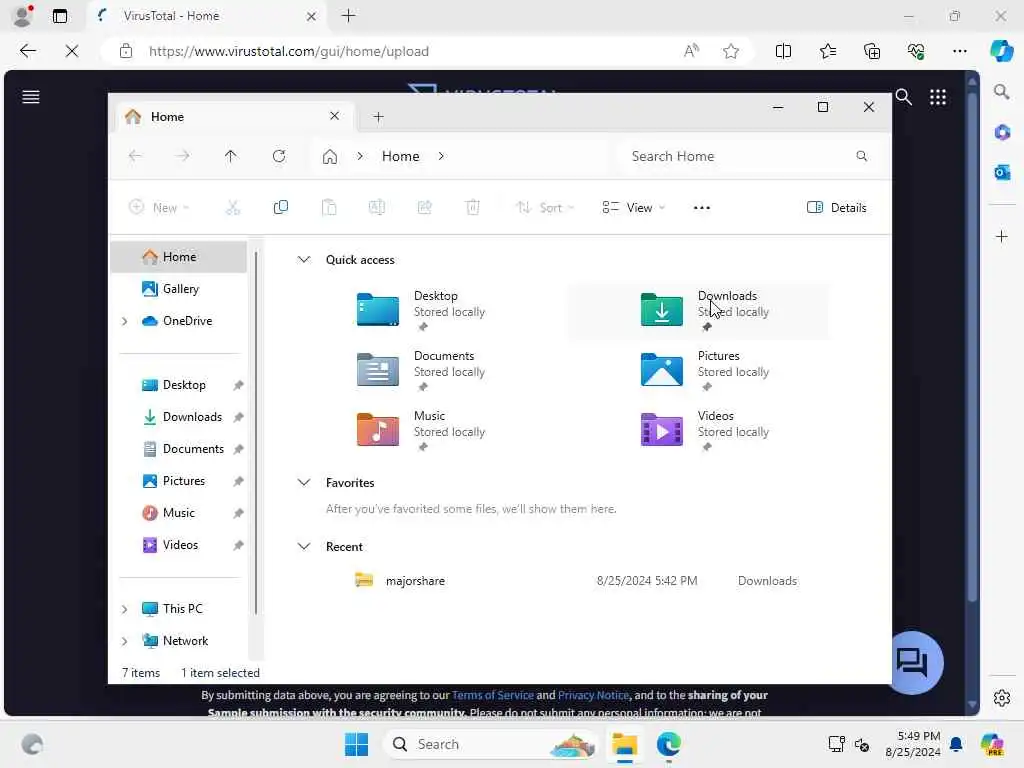Click the Delete trash icon in File Explorer
Screen dimensions: 1024x768
pyautogui.click(x=473, y=208)
